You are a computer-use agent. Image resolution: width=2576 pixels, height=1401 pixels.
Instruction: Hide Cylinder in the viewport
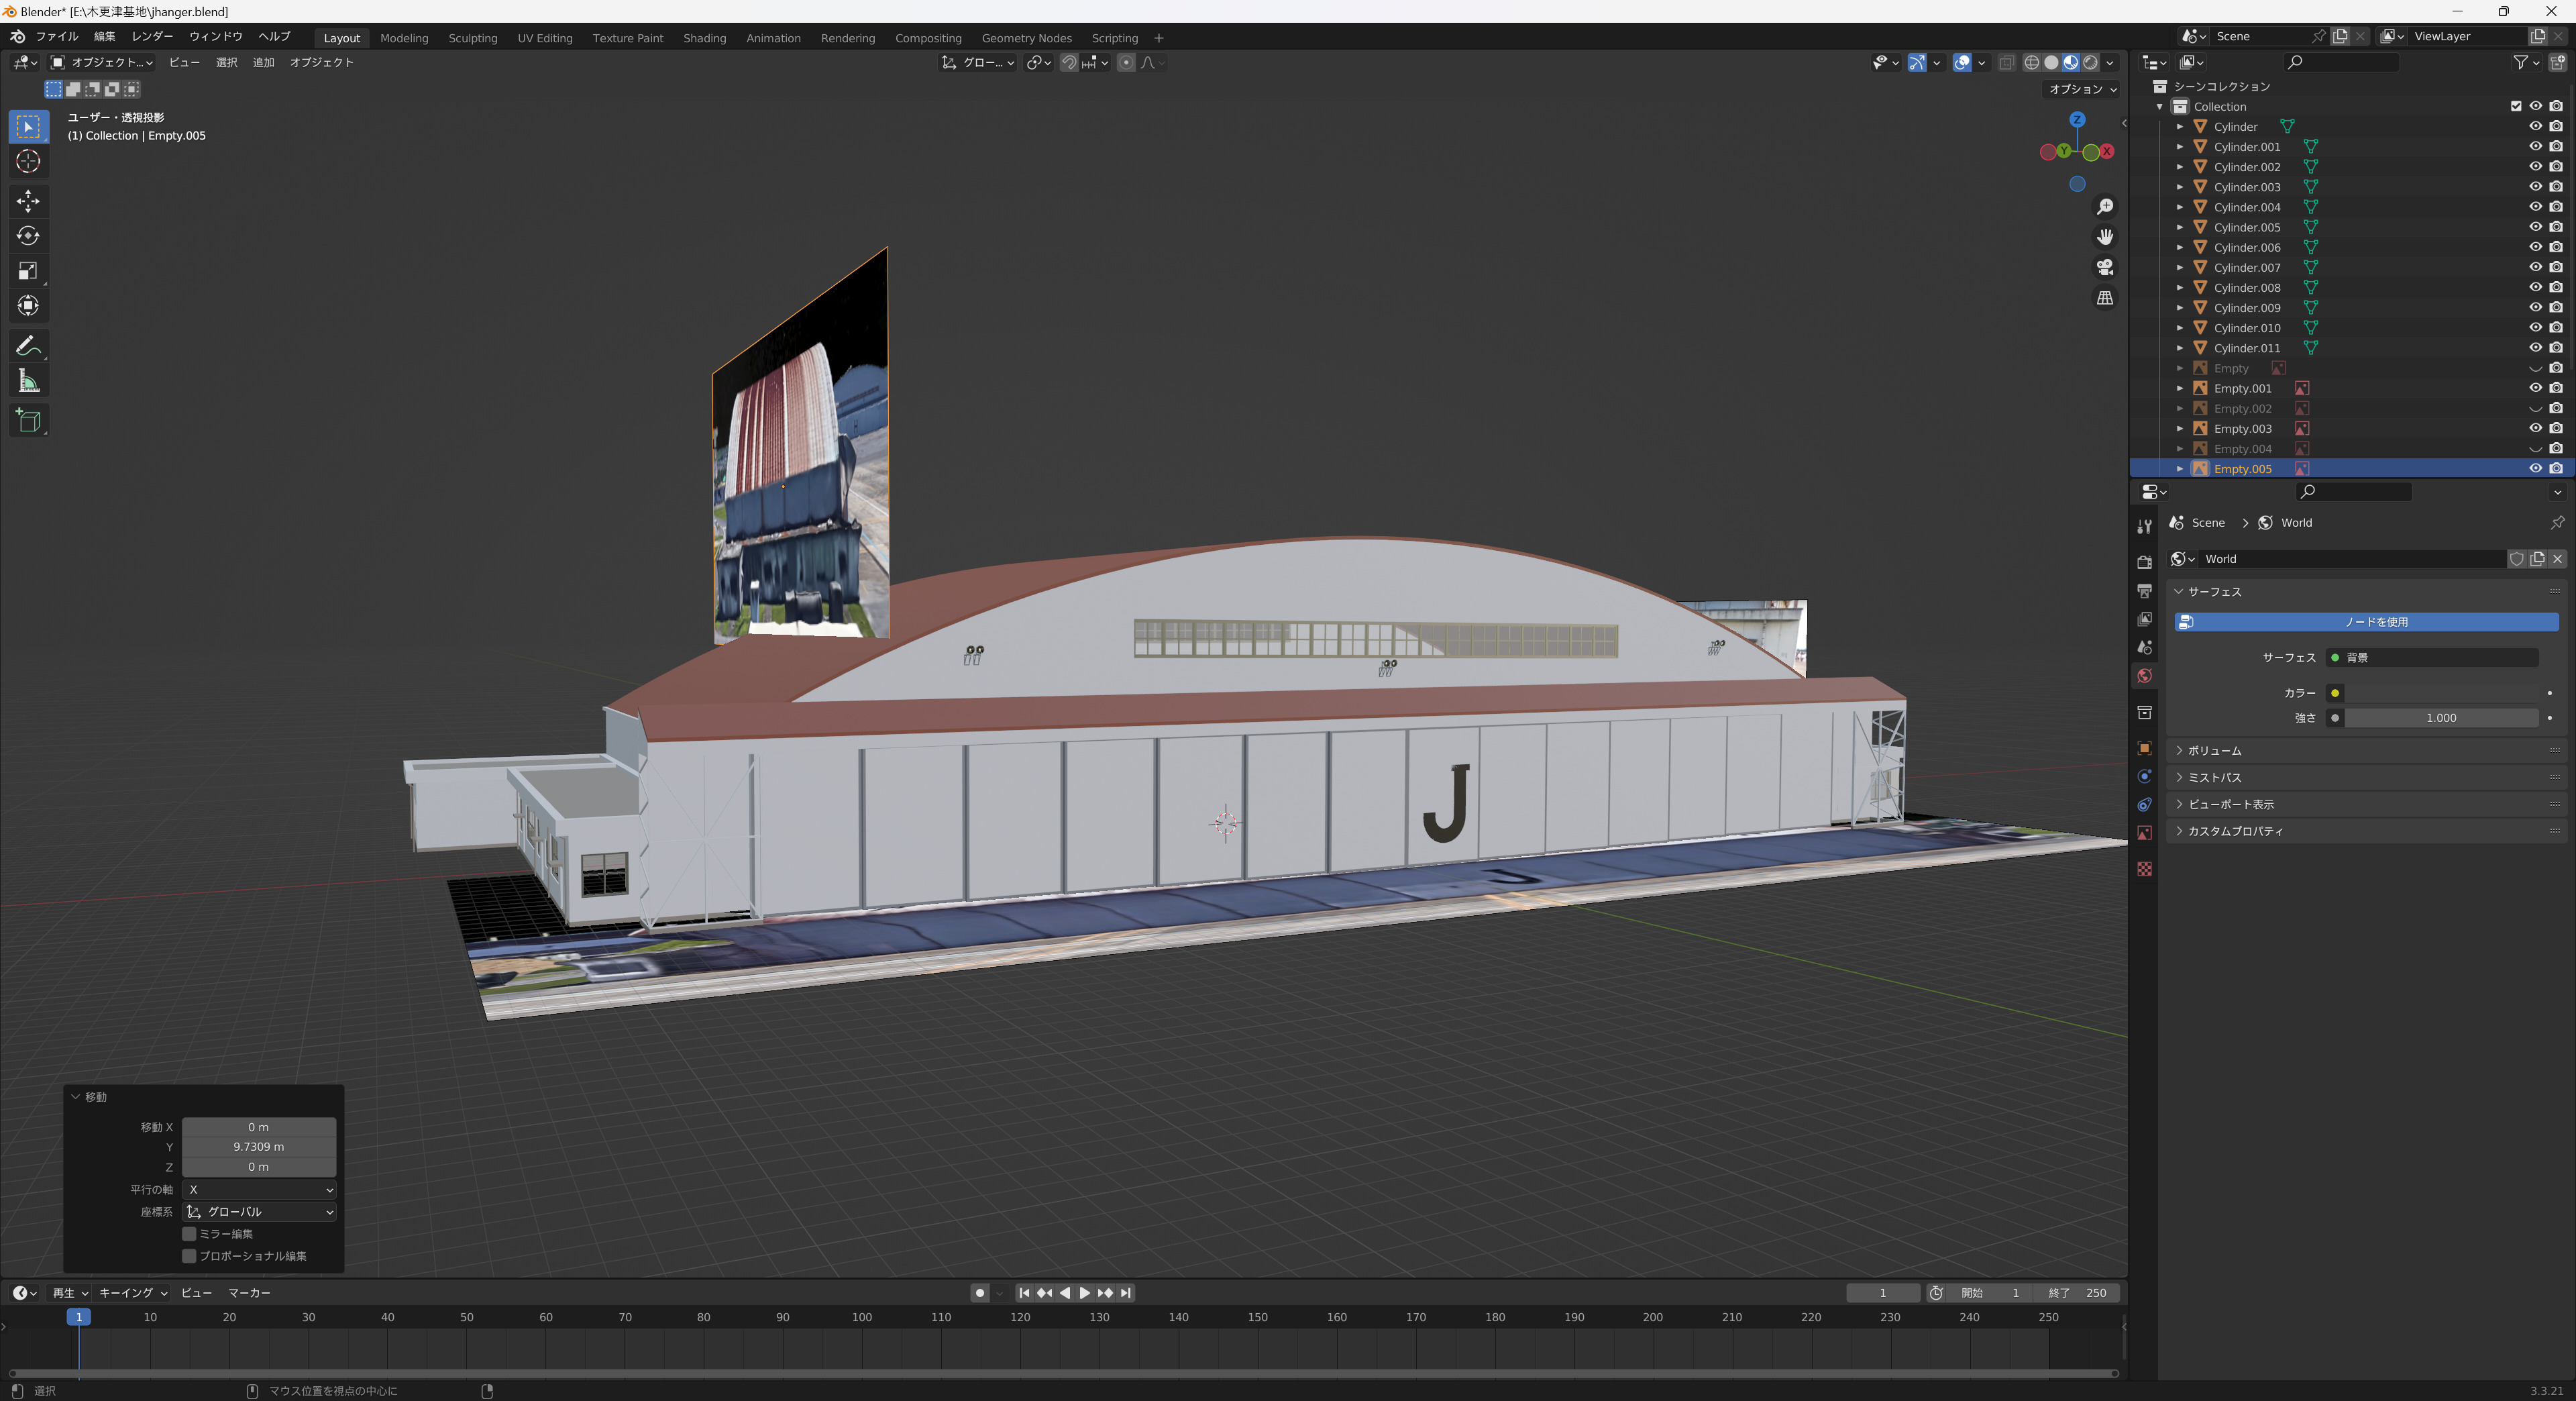[x=2535, y=126]
